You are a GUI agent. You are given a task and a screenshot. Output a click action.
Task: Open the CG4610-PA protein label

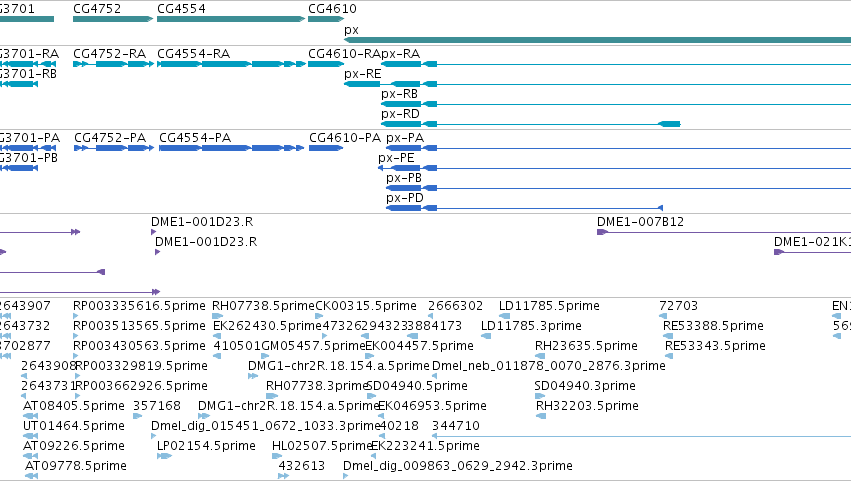click(345, 138)
